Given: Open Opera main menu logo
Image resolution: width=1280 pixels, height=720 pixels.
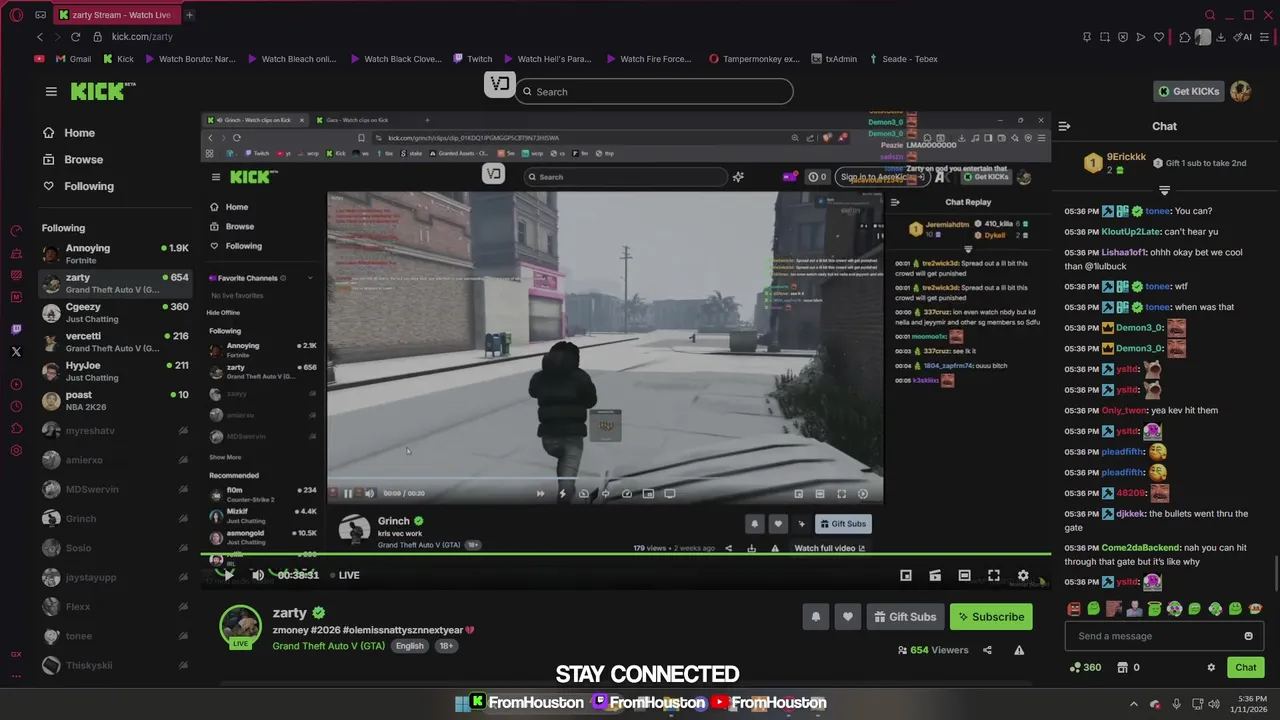Looking at the screenshot, I should (16, 15).
